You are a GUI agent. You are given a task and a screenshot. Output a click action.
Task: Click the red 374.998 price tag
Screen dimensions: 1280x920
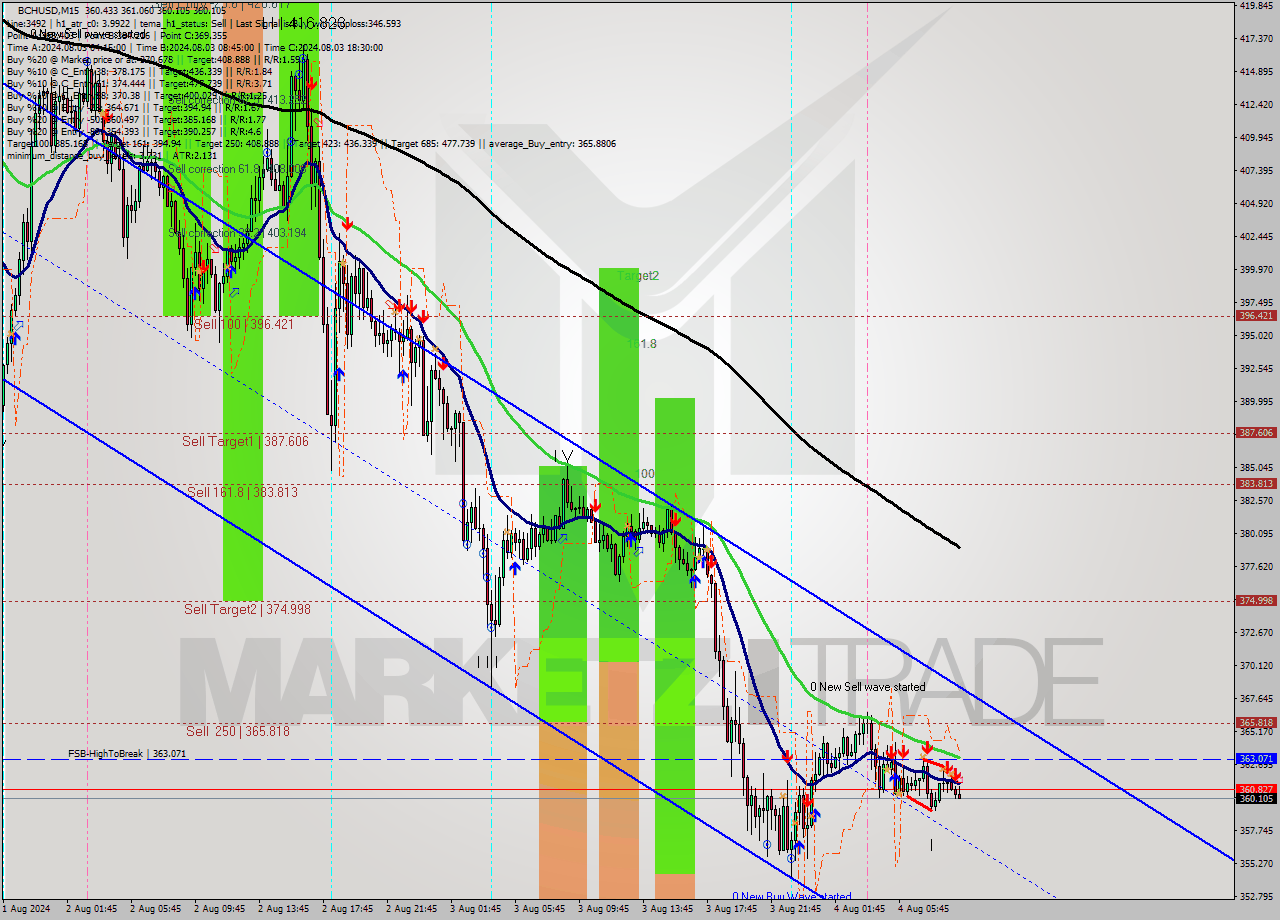(1256, 600)
